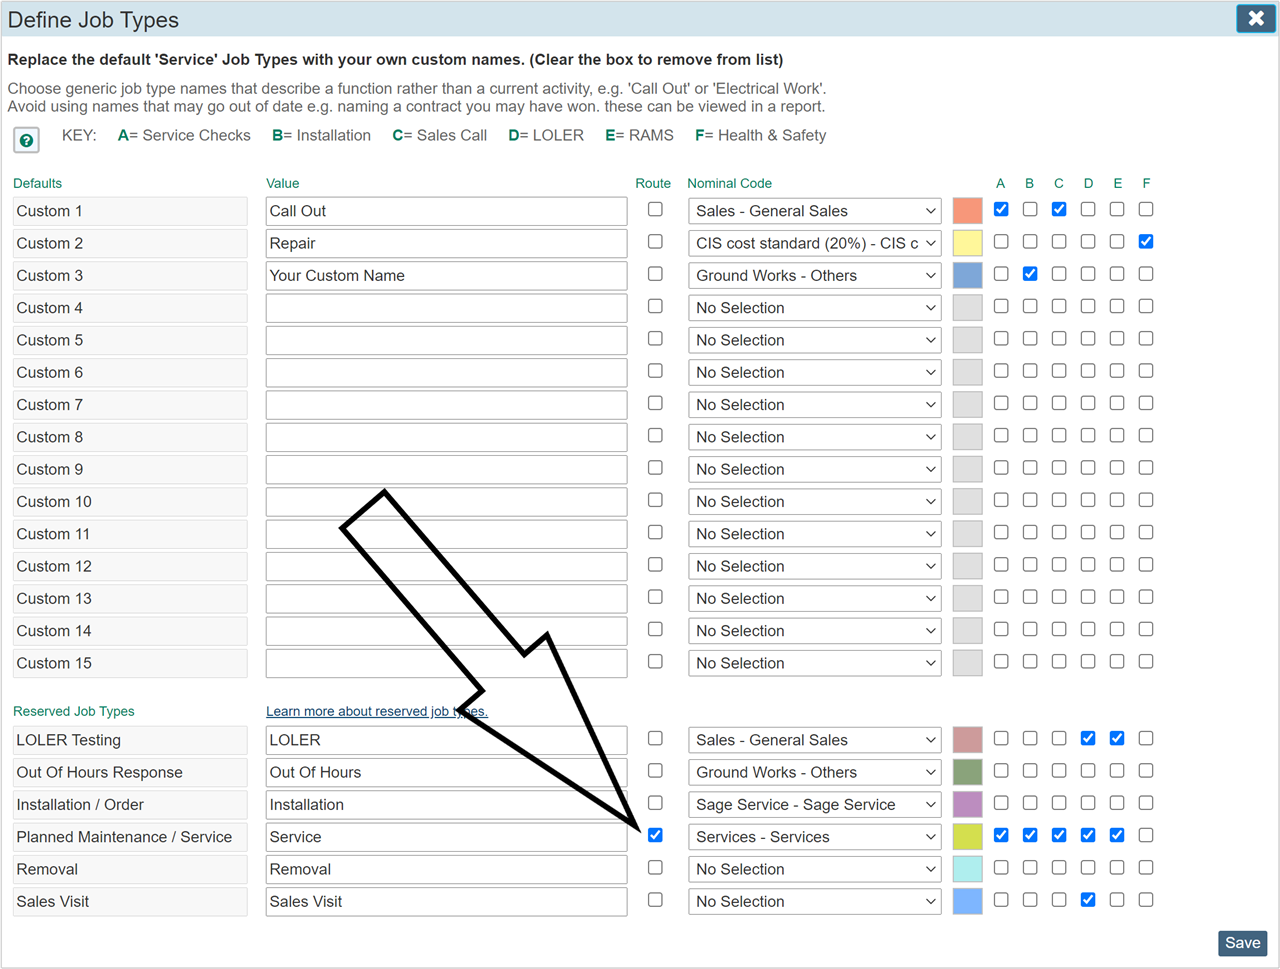Edit the Call Out value field
This screenshot has width=1280, height=969.
coord(446,211)
